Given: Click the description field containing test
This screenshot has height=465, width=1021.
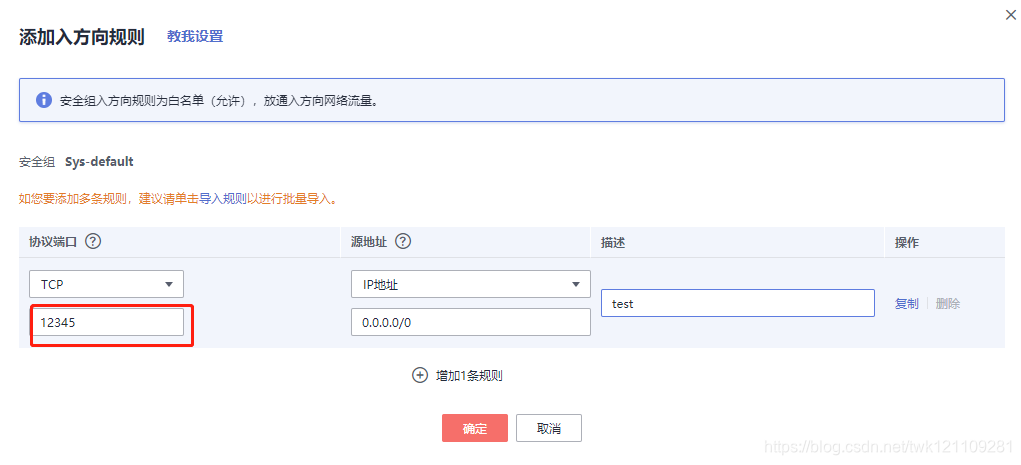Looking at the screenshot, I should coord(738,303).
